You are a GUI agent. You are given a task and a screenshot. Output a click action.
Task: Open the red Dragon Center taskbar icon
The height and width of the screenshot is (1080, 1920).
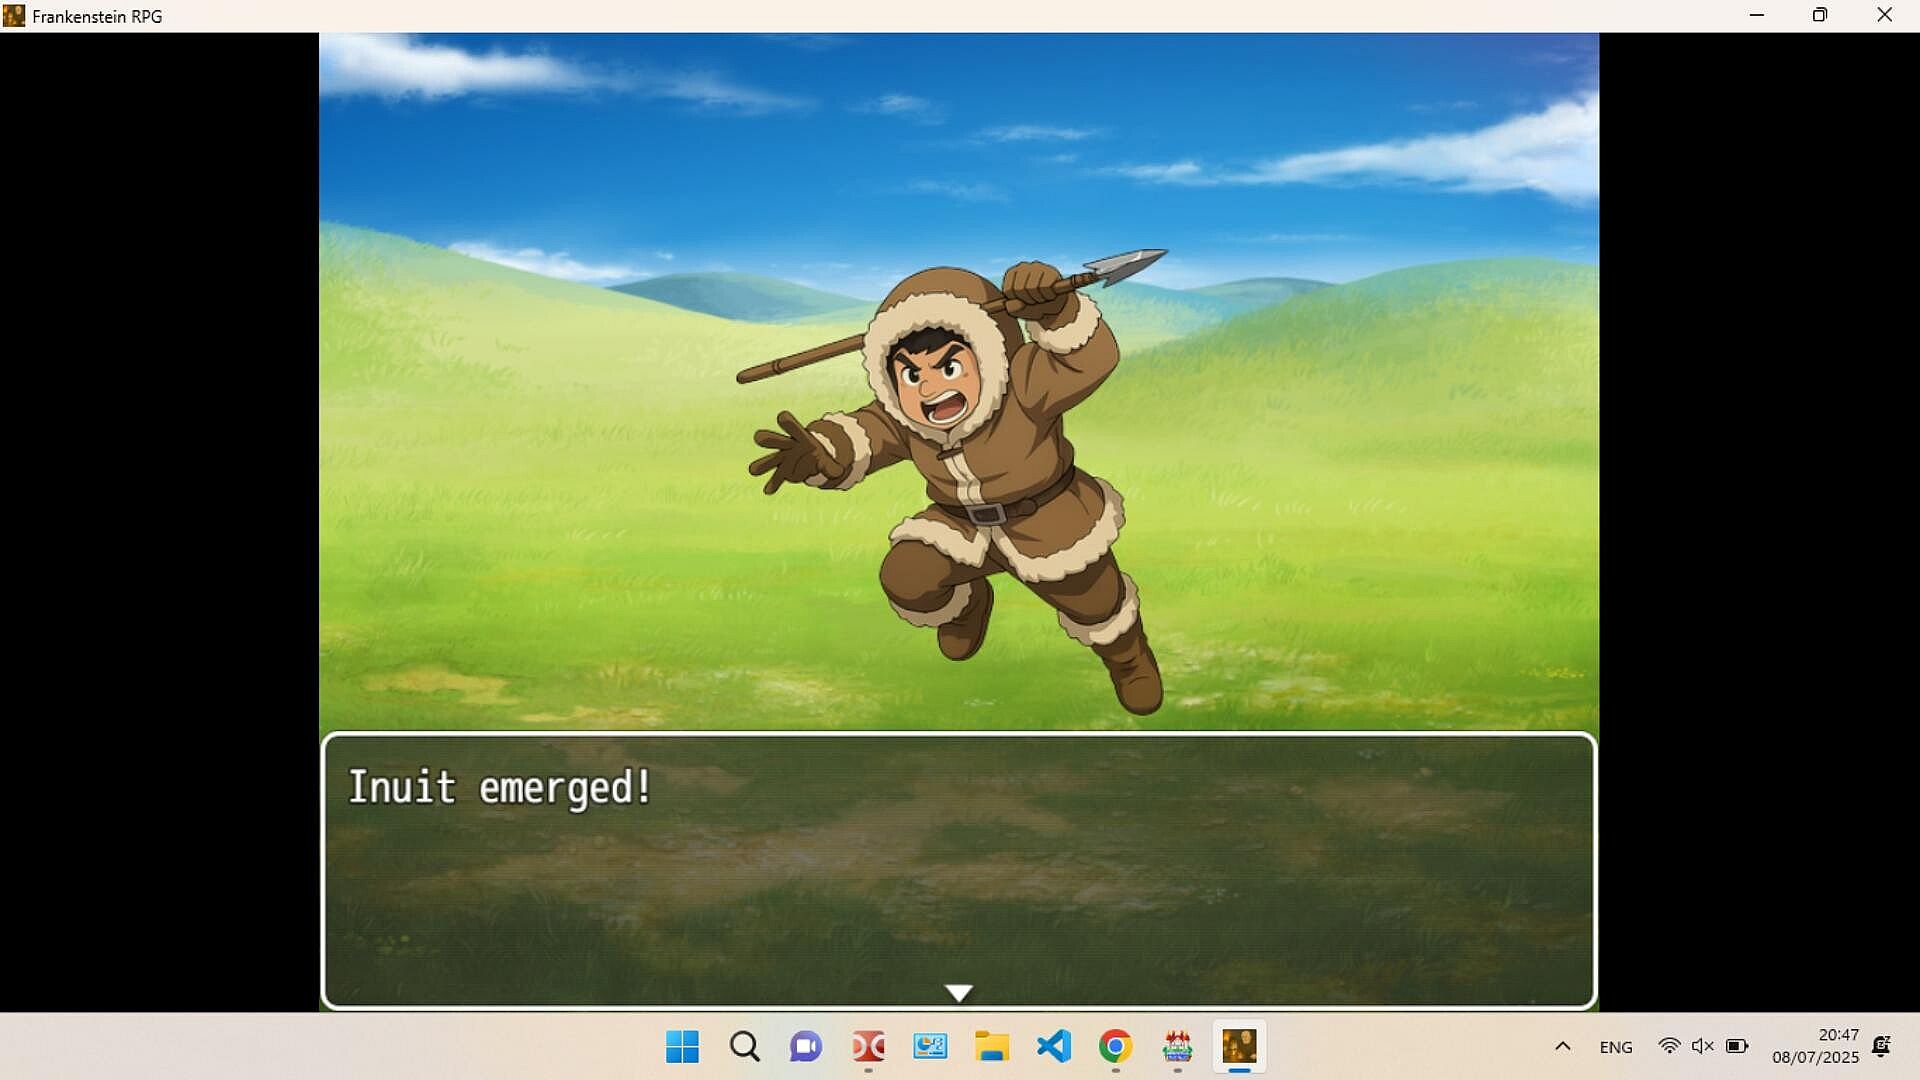868,1047
